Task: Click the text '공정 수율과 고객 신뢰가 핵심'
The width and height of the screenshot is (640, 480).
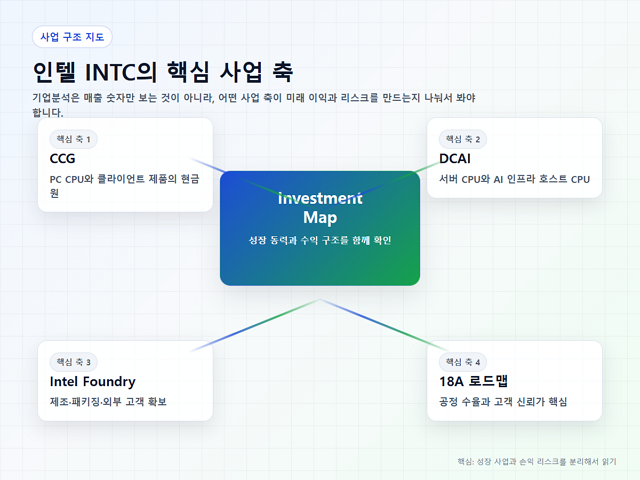Action: tap(503, 402)
